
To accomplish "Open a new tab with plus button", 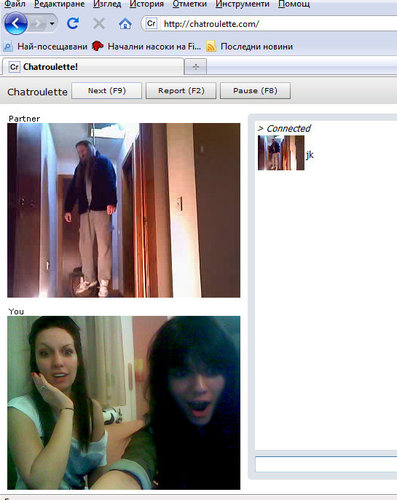I will [196, 67].
